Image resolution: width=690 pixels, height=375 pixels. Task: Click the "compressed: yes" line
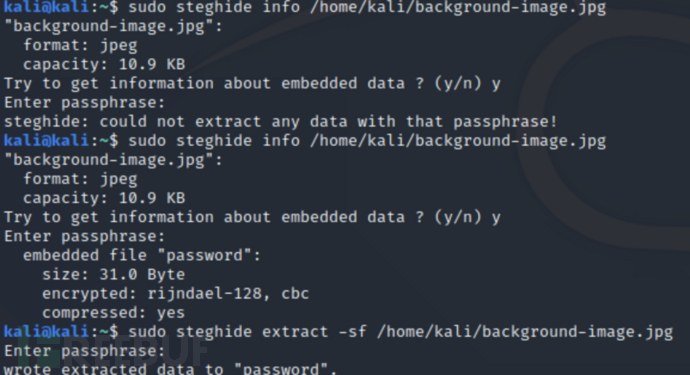tap(114, 313)
